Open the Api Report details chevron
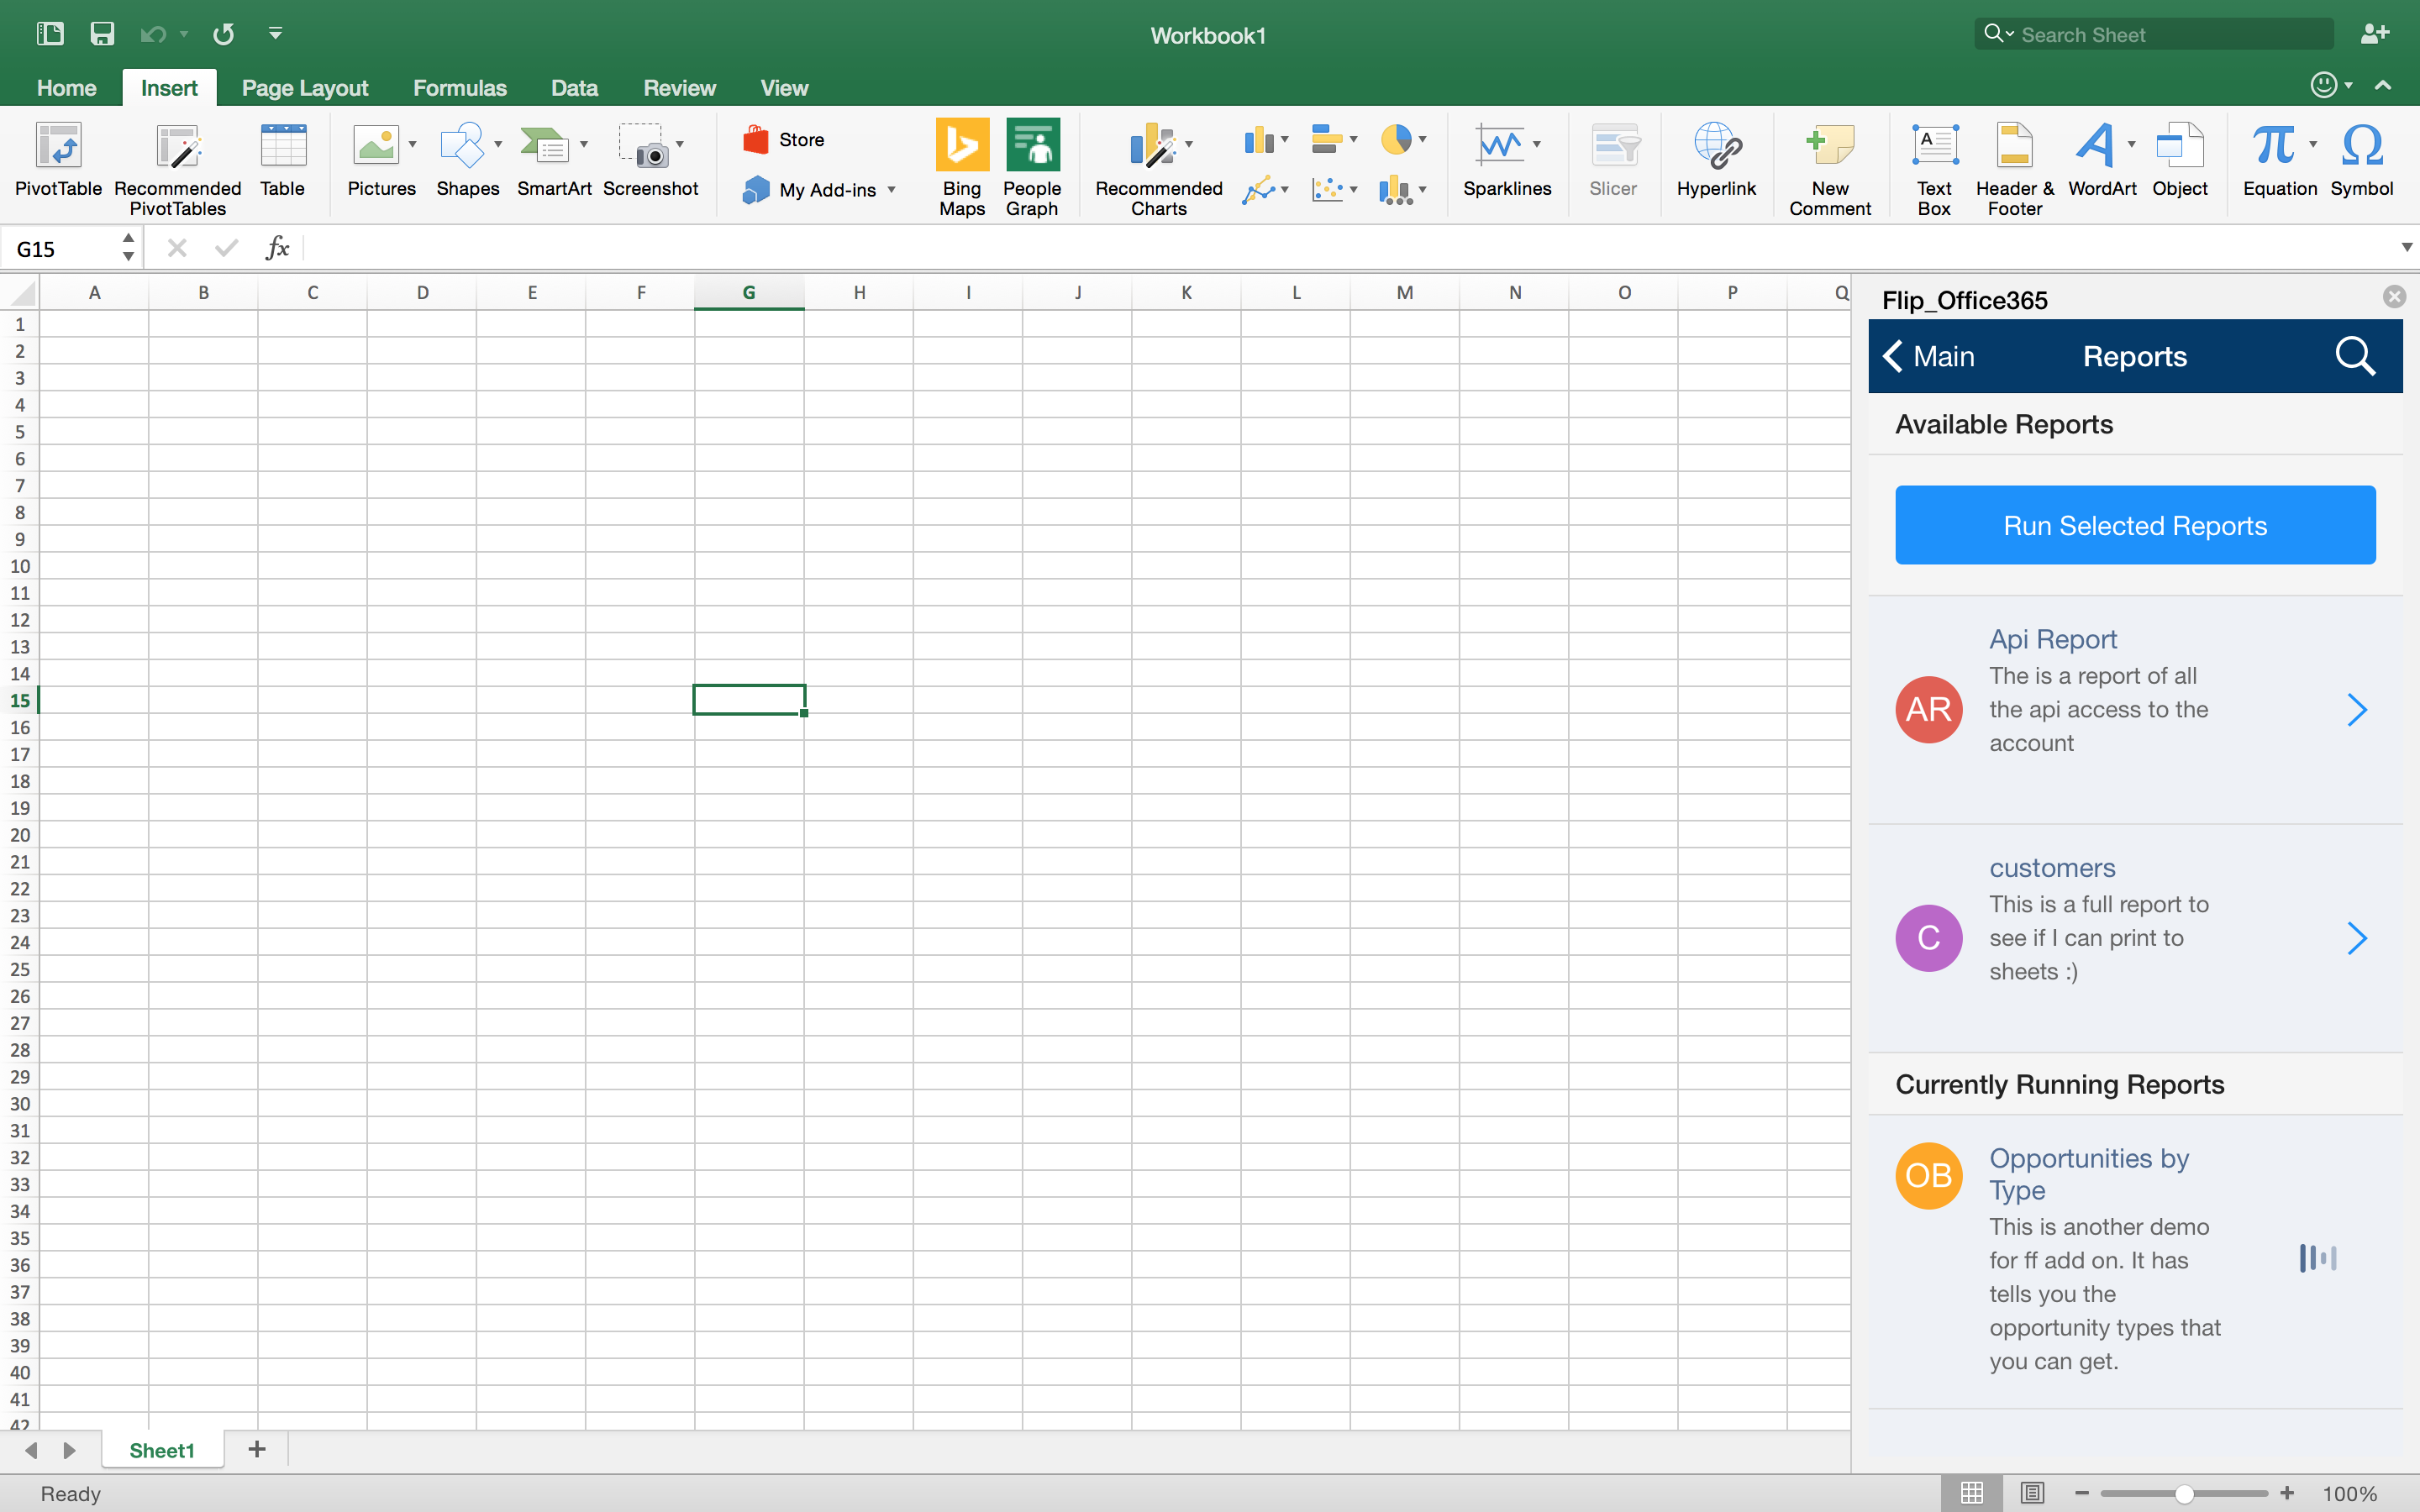The width and height of the screenshot is (2420, 1512). (x=2356, y=710)
